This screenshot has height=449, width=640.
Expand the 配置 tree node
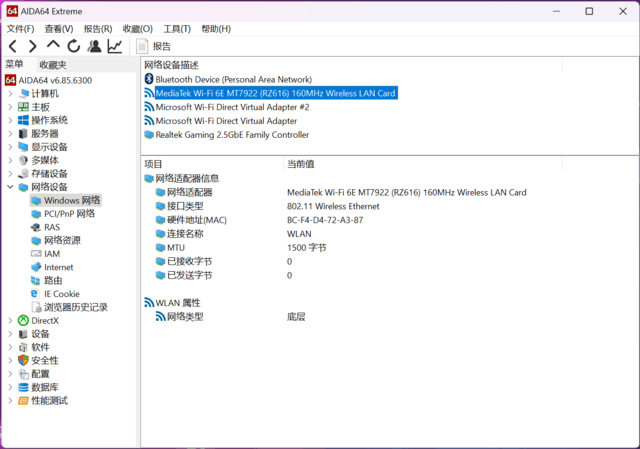10,374
